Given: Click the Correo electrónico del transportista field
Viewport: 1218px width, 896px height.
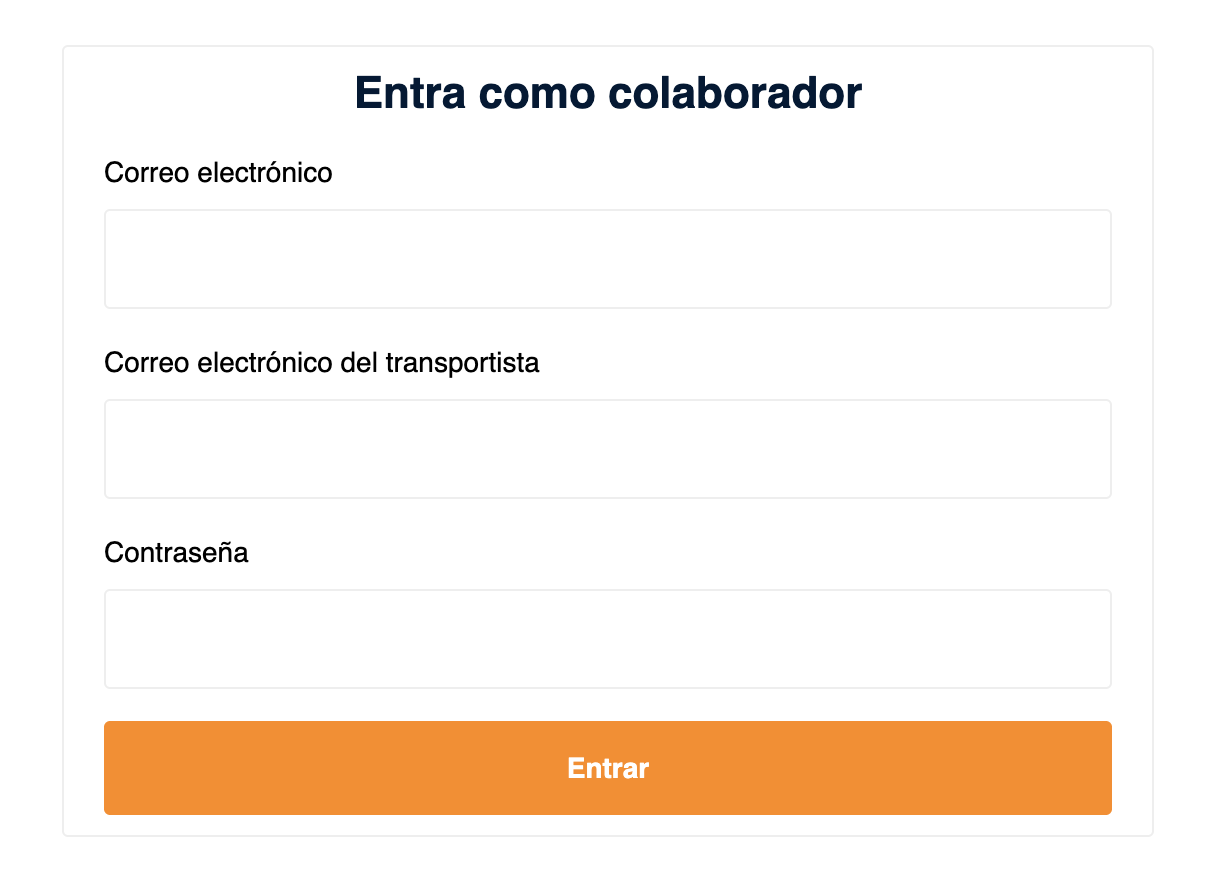Looking at the screenshot, I should (x=607, y=448).
